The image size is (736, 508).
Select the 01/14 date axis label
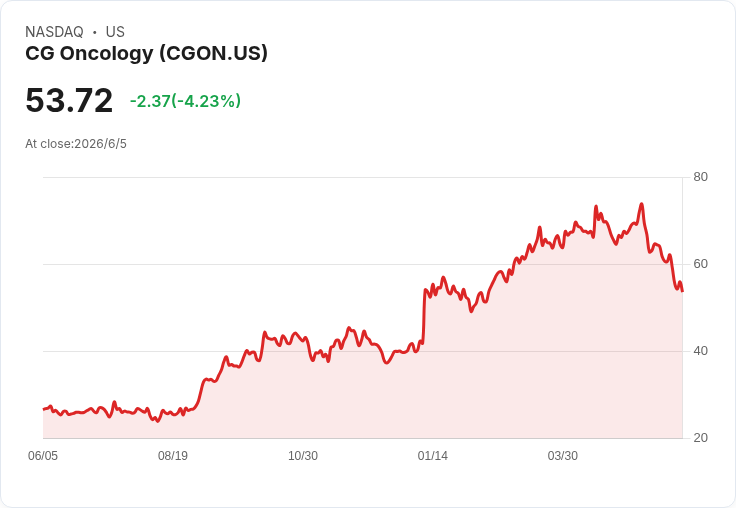pos(433,456)
